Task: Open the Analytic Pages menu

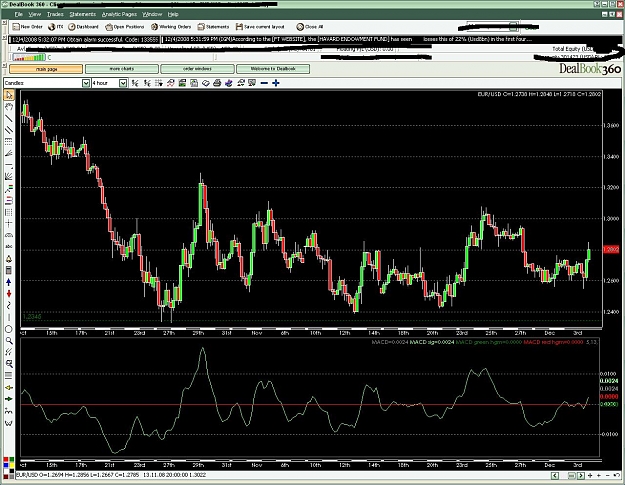Action: click(119, 14)
